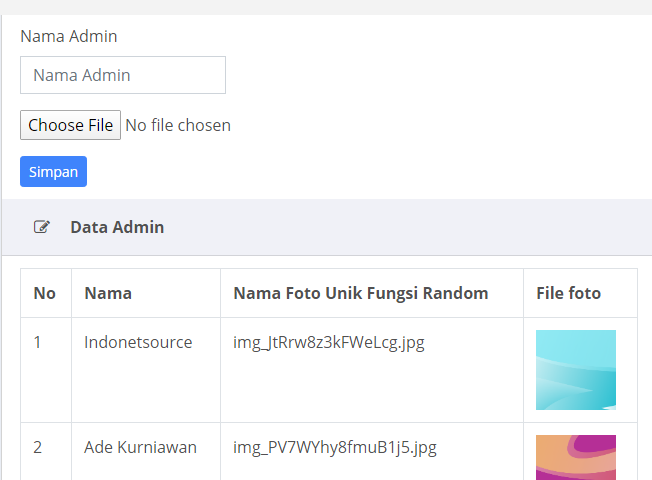Click the edit icon beside Data Admin
652x480 pixels.
coord(42,227)
